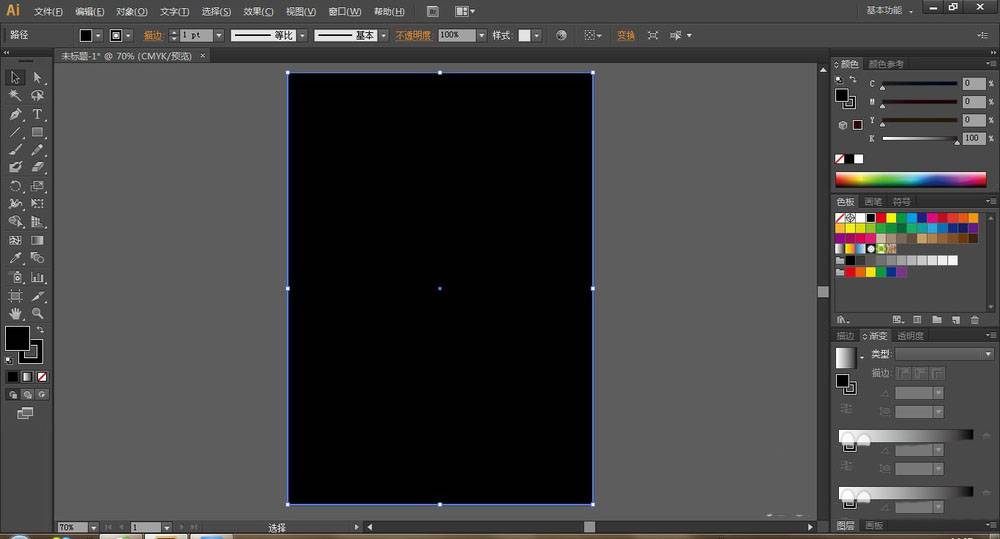
Task: Click the delete swatch trash icon
Action: [x=975, y=320]
